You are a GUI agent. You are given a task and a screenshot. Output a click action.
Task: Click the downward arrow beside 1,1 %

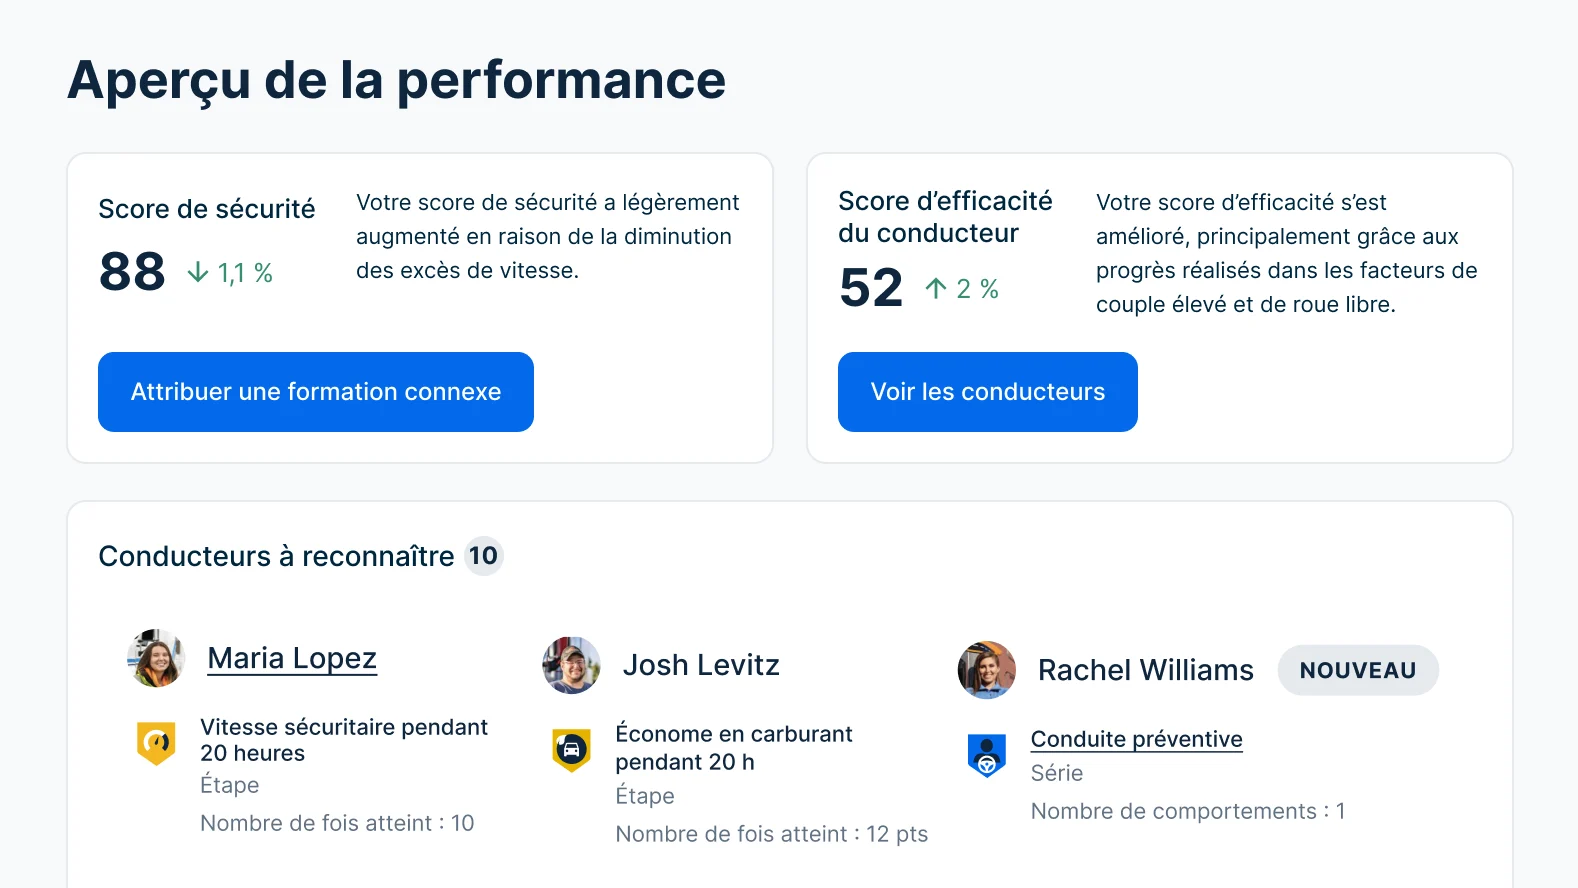[x=196, y=271]
